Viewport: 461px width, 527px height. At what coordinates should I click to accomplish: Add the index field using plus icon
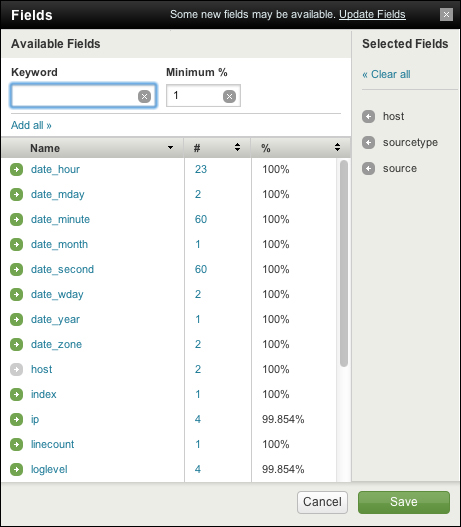pyautogui.click(x=16, y=394)
